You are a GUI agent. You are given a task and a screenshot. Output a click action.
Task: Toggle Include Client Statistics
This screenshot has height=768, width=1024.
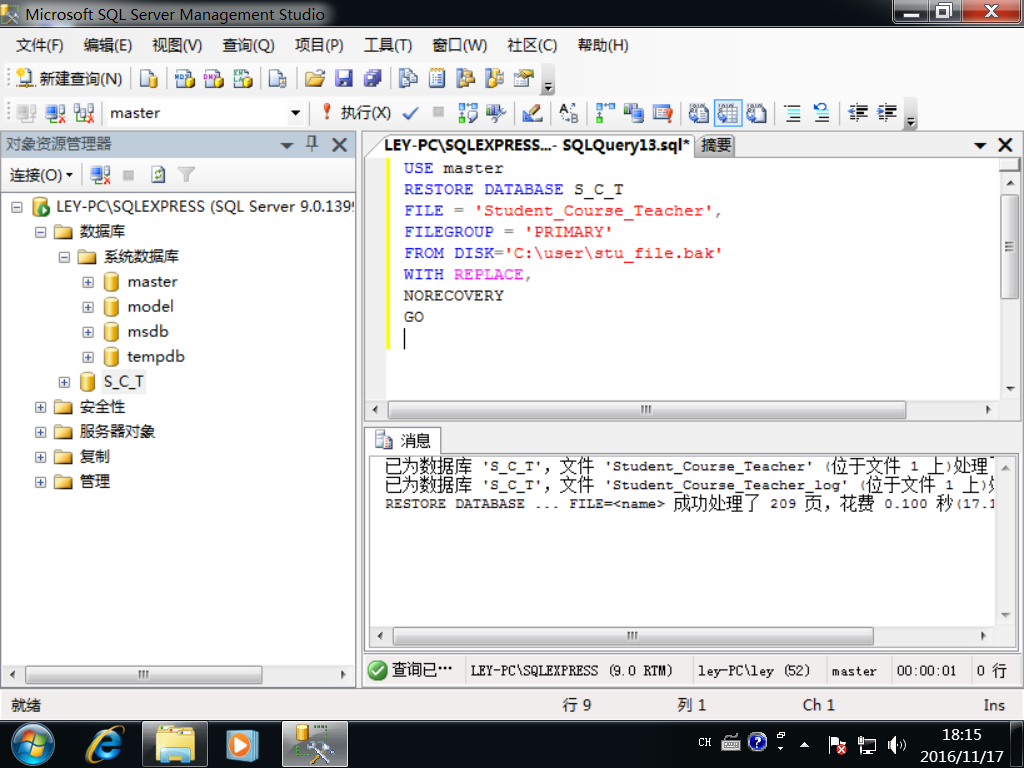633,113
